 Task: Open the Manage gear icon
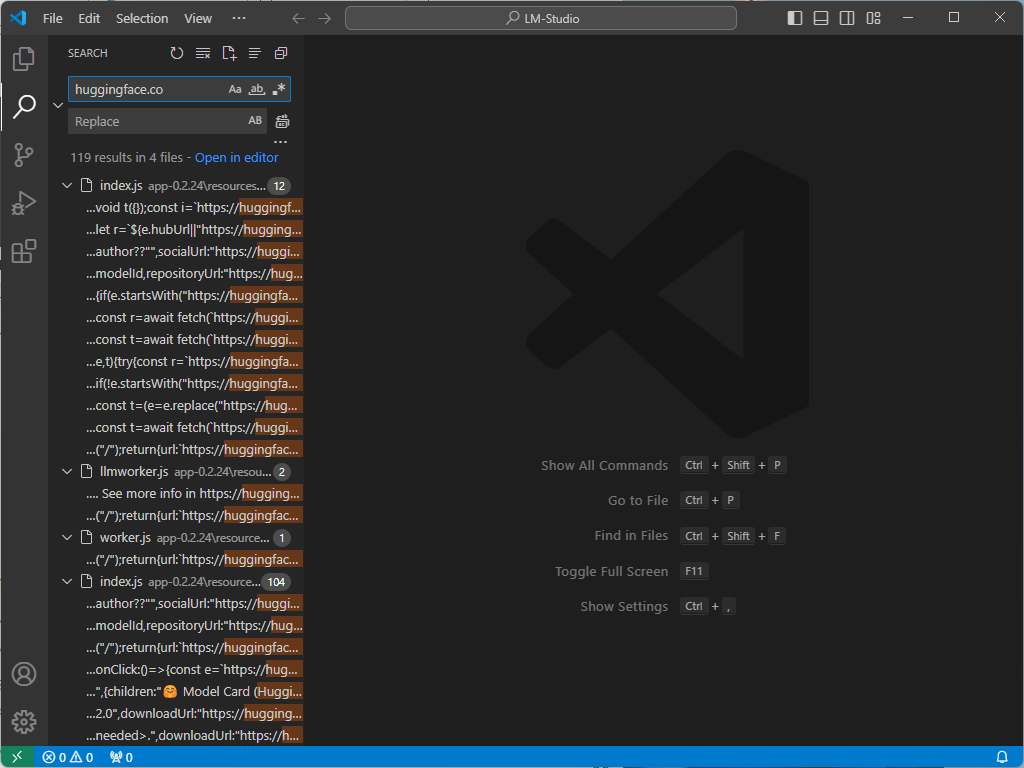pyautogui.click(x=24, y=722)
